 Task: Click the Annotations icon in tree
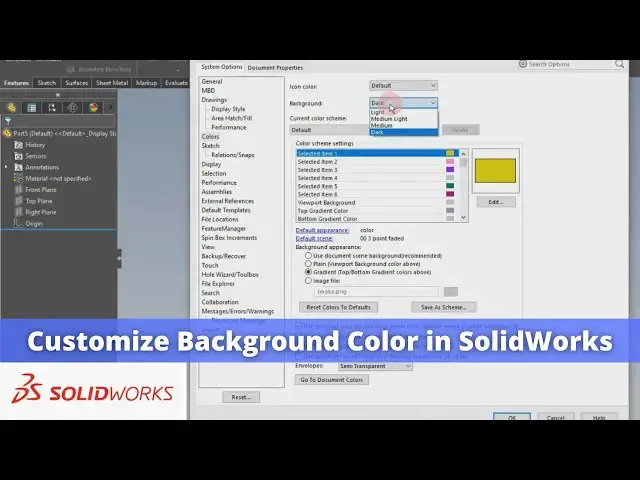[x=19, y=167]
